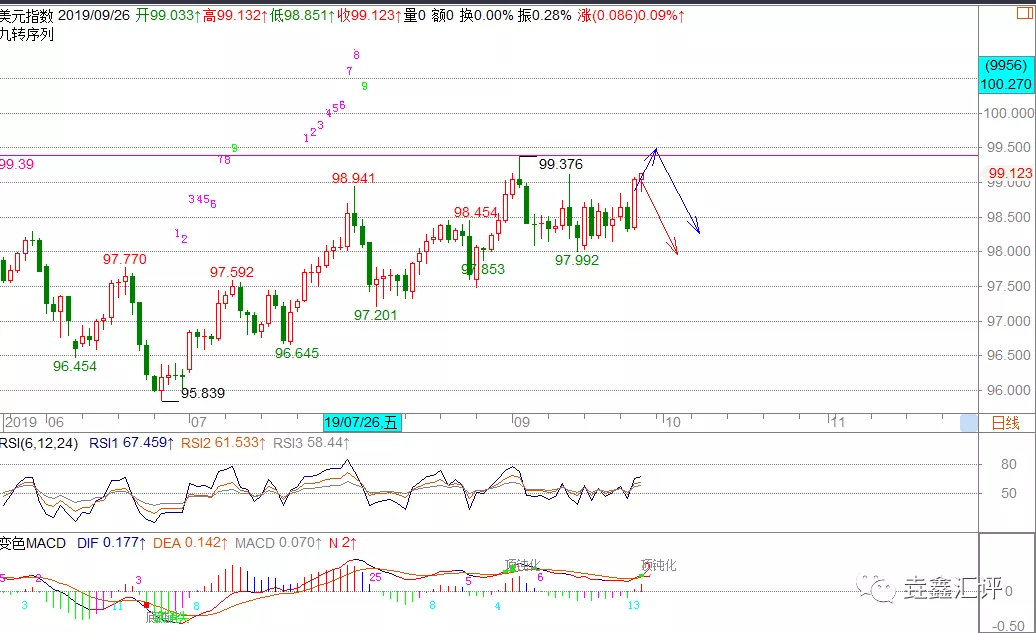Click the magenta 99.39 line label
The height and width of the screenshot is (633, 1036).
point(17,164)
